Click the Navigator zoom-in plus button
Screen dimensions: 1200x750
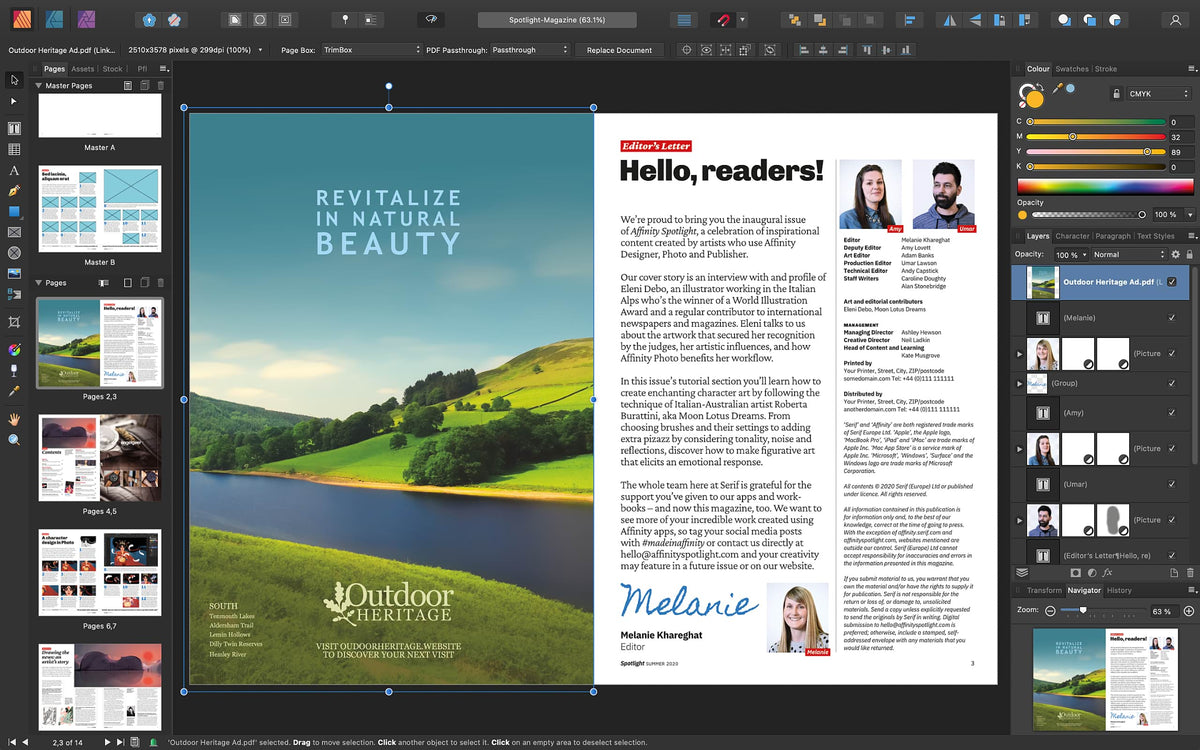1189,611
